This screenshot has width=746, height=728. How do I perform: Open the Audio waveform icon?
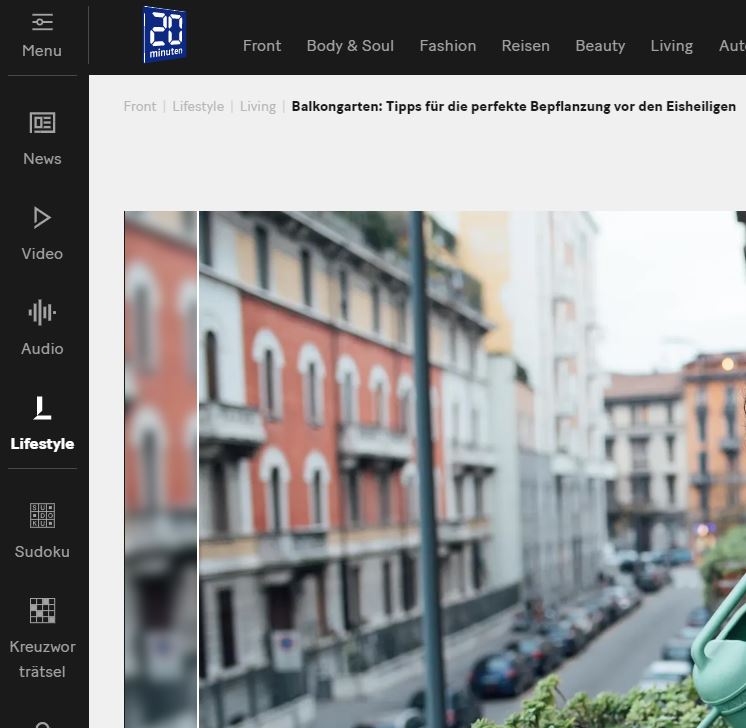[x=42, y=313]
